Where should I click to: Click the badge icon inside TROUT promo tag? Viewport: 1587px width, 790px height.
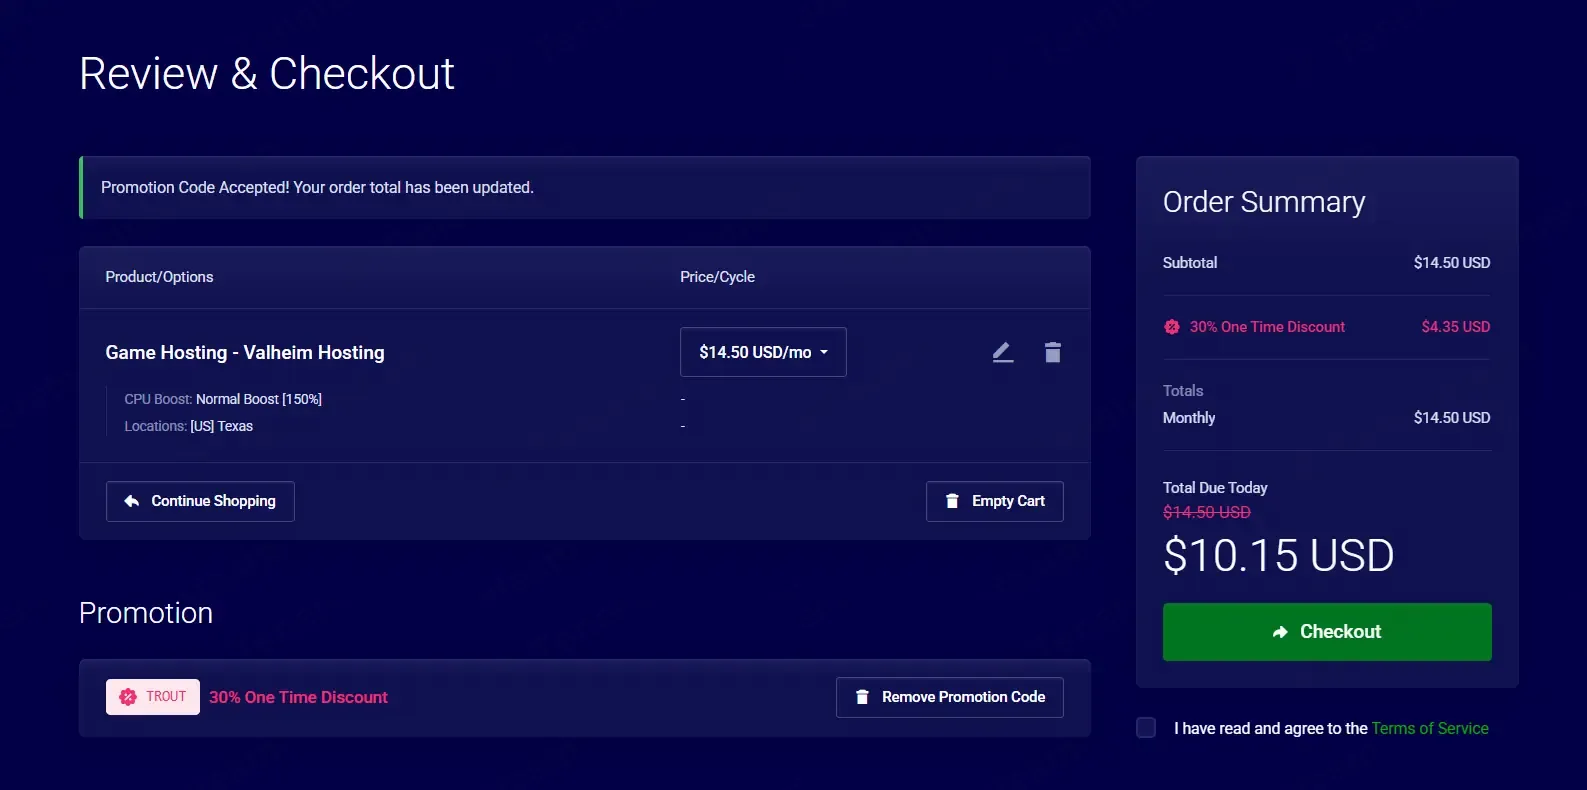(128, 697)
